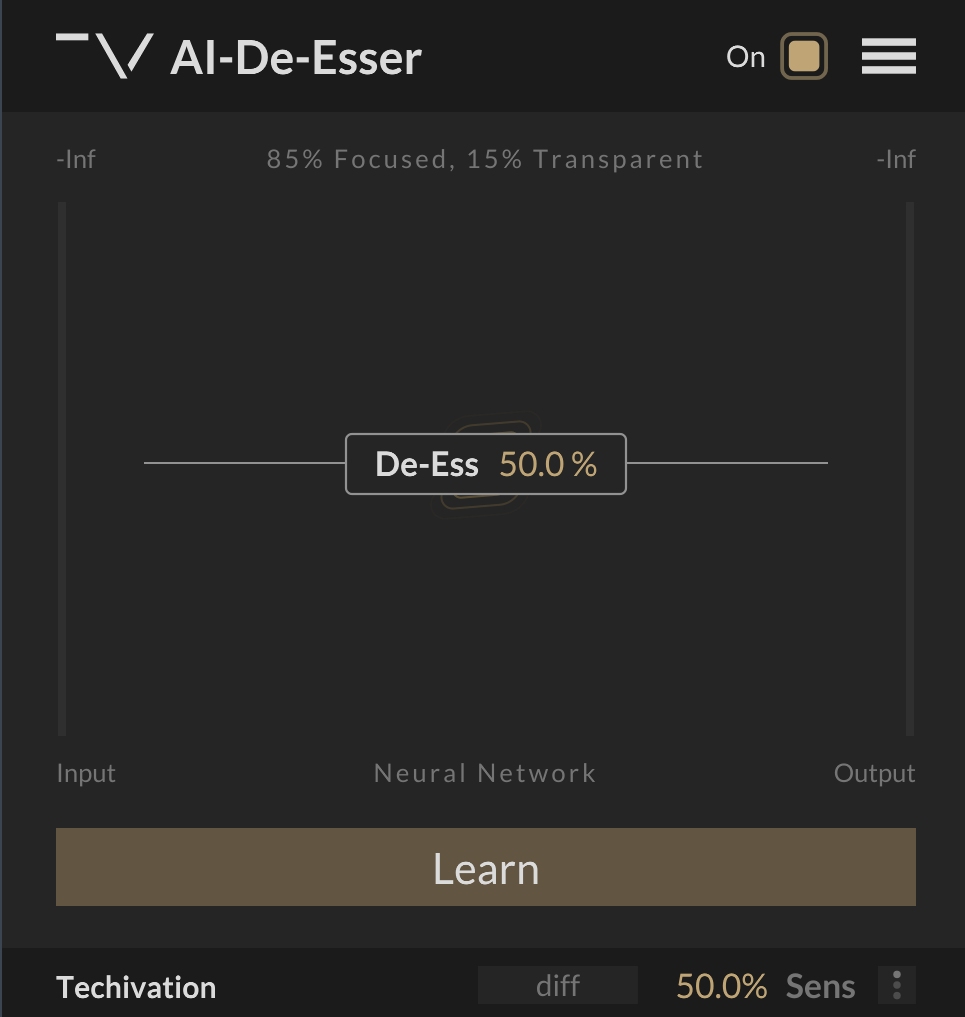The width and height of the screenshot is (965, 1017).
Task: Click the output -Inf level readout
Action: coord(895,159)
